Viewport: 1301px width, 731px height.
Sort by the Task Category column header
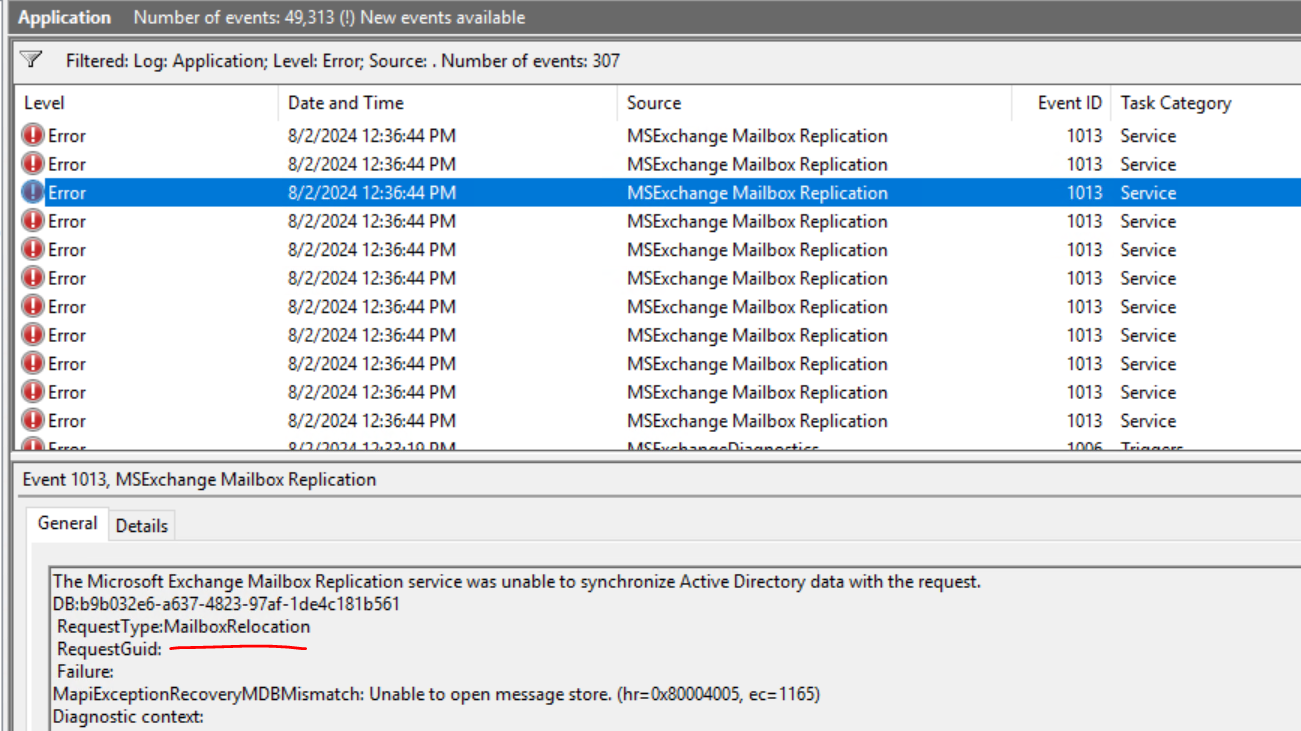coord(1176,103)
